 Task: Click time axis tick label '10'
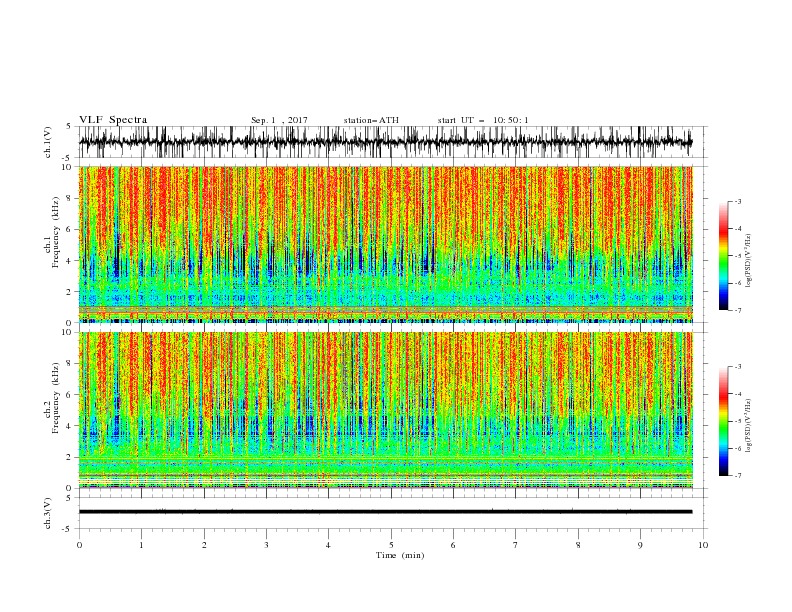pos(703,545)
